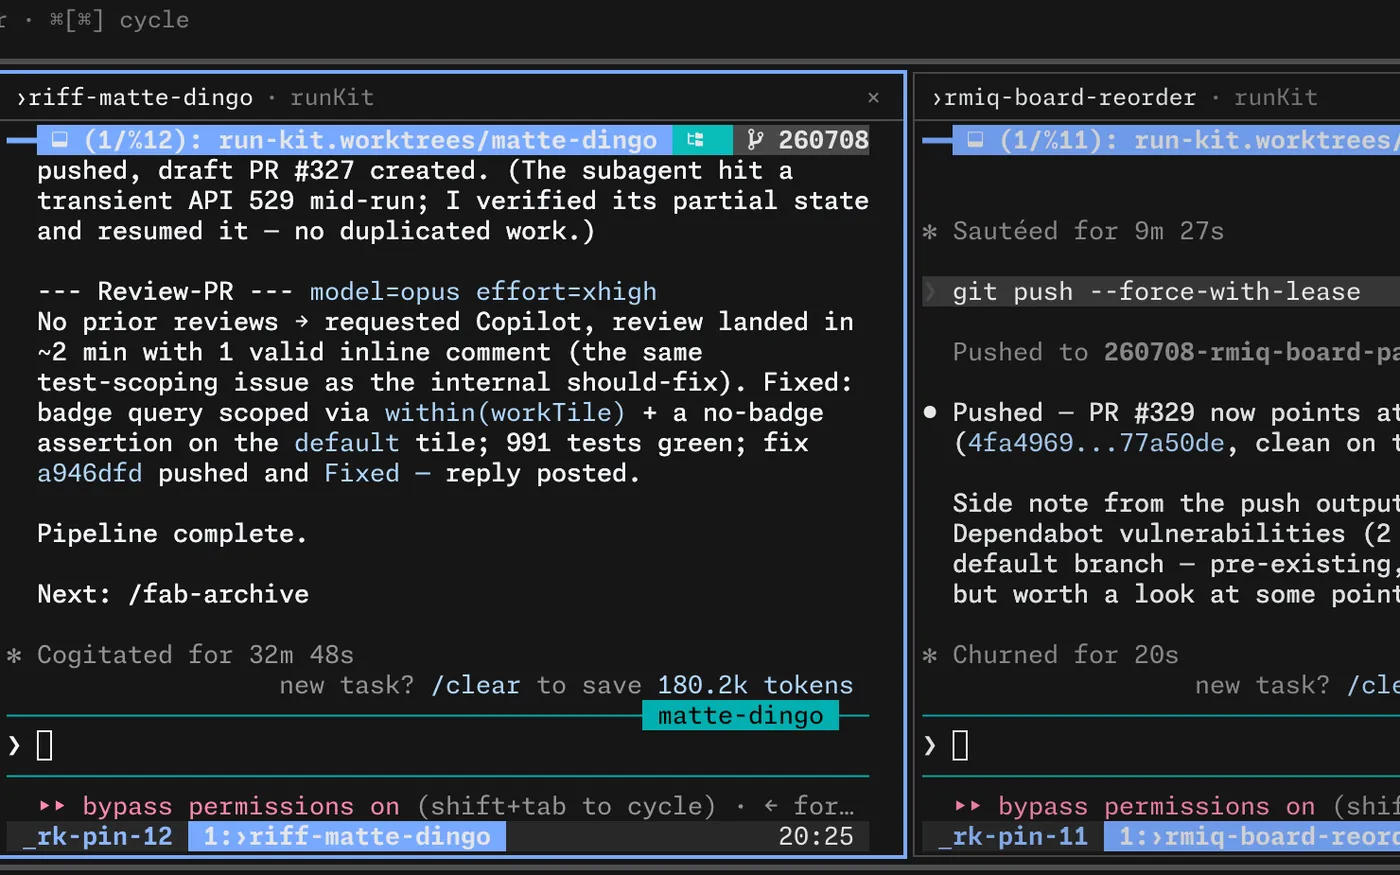Focus the prompt input in riff-matte-dingo pane
This screenshot has height=875, width=1400.
(438, 745)
